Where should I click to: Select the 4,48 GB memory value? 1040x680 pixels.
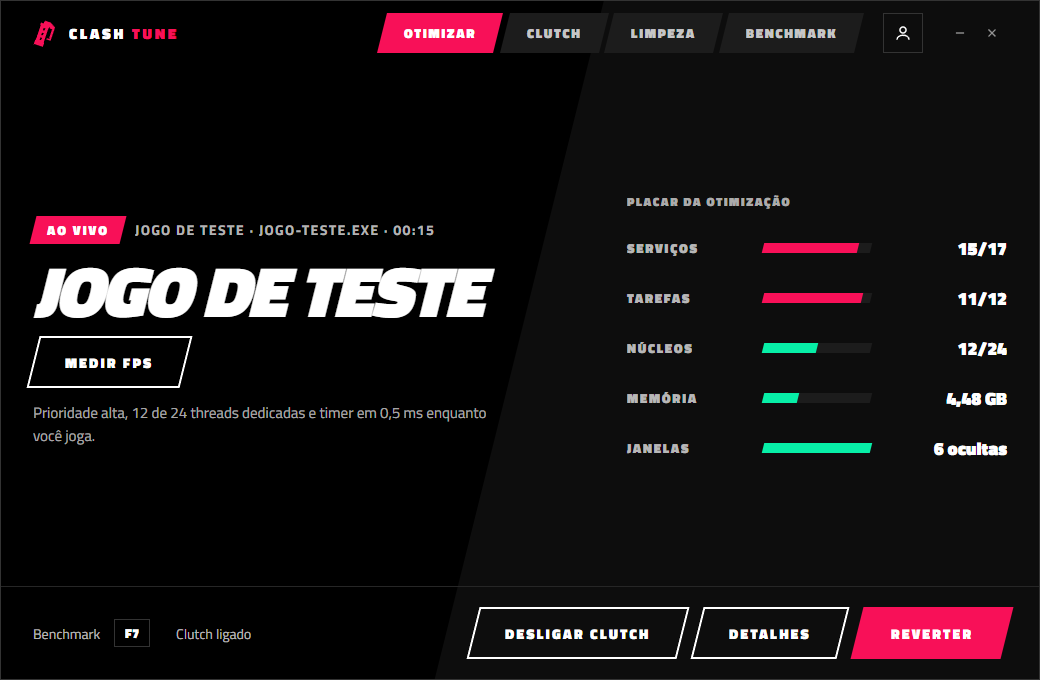[x=976, y=399]
